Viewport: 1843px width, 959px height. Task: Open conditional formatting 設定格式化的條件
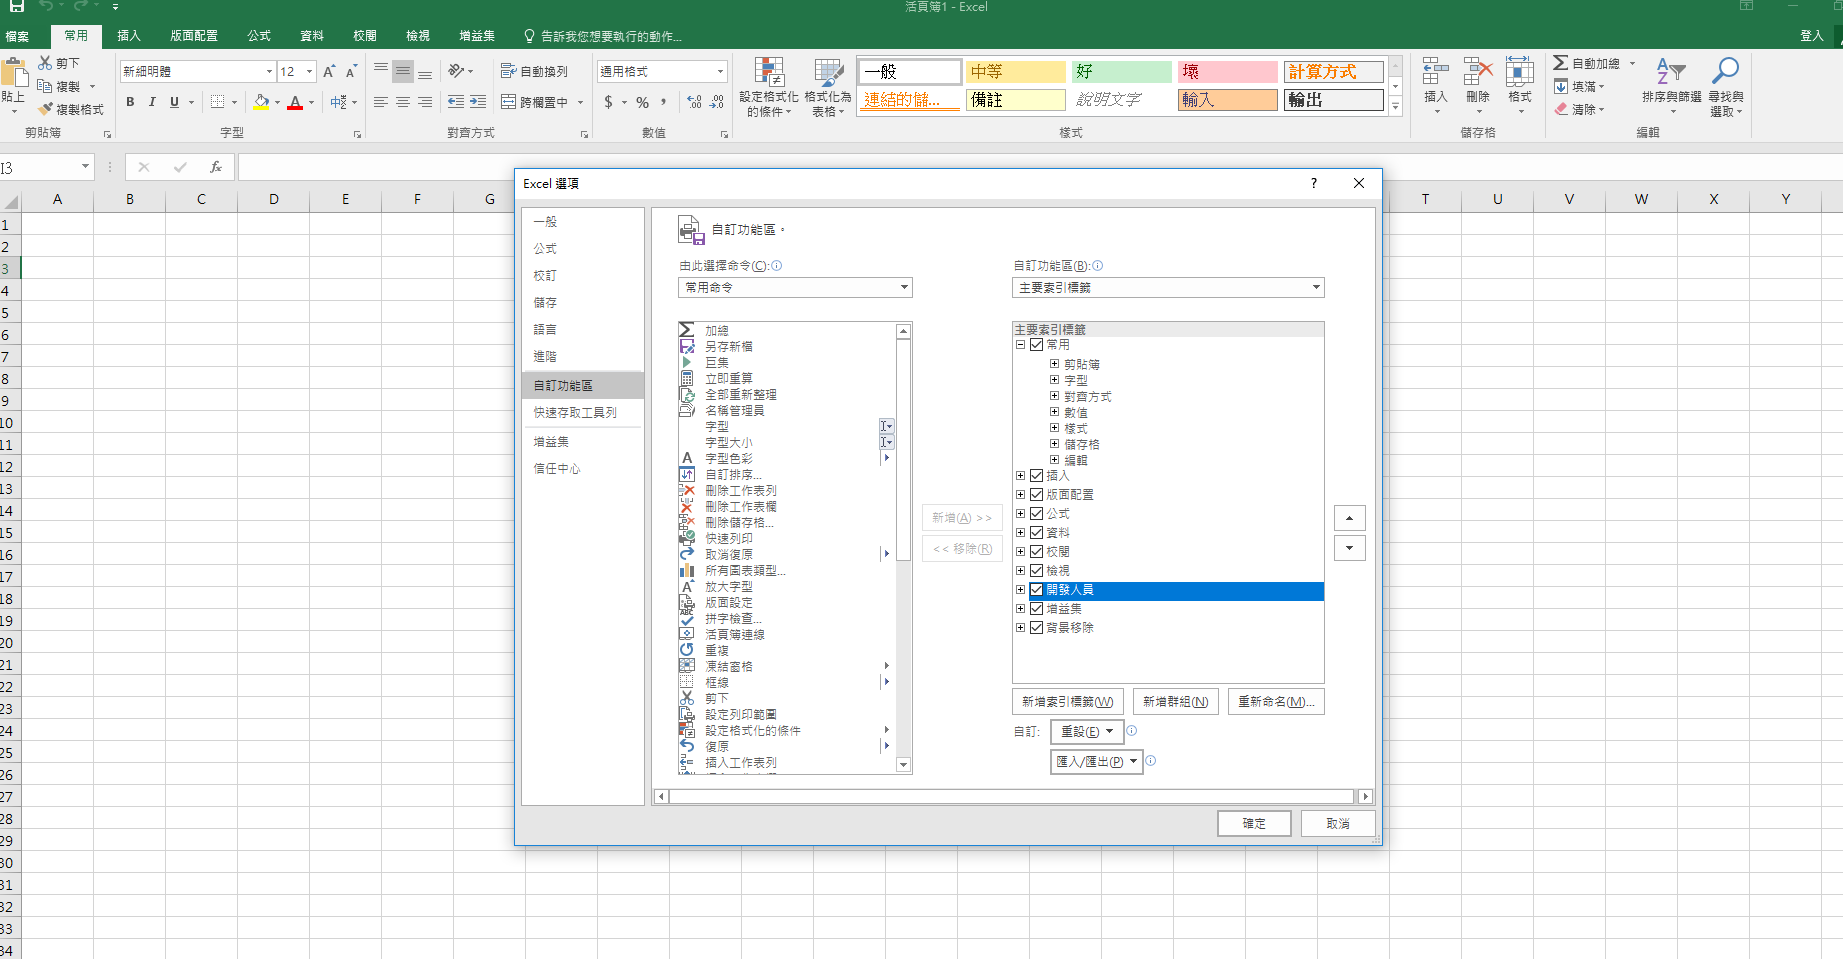[769, 88]
